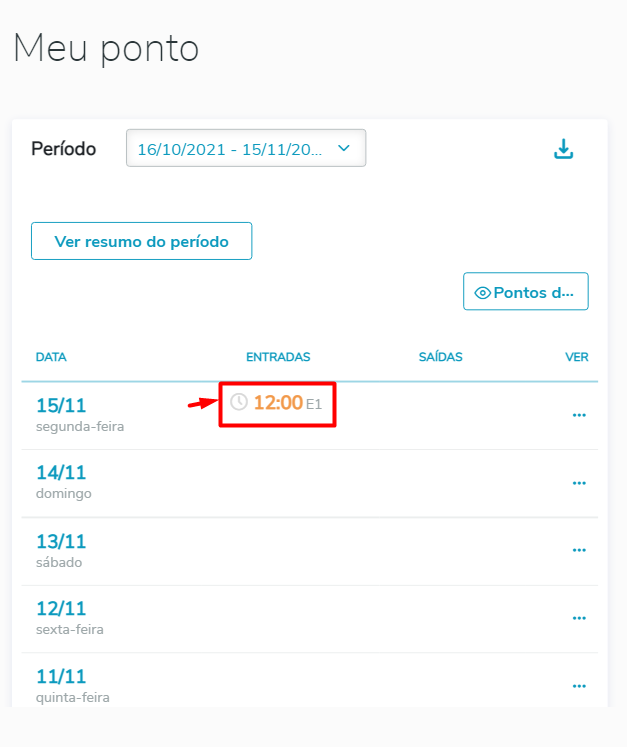This screenshot has width=627, height=747.
Task: Click the clock icon beside 12:00
Action: [x=238, y=402]
